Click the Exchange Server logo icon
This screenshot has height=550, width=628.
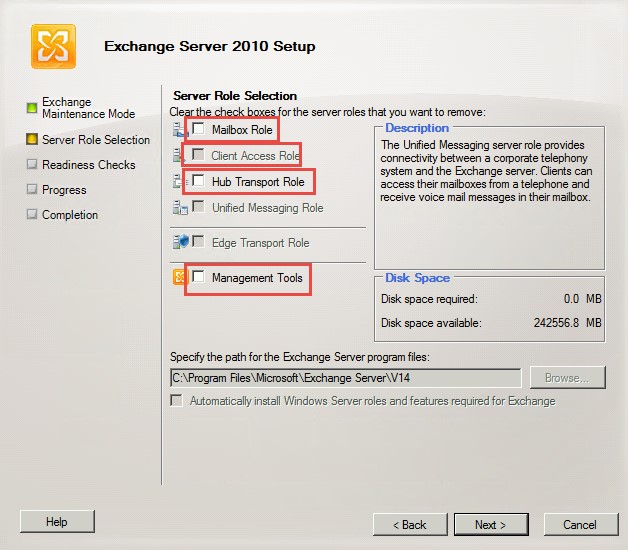pyautogui.click(x=53, y=46)
